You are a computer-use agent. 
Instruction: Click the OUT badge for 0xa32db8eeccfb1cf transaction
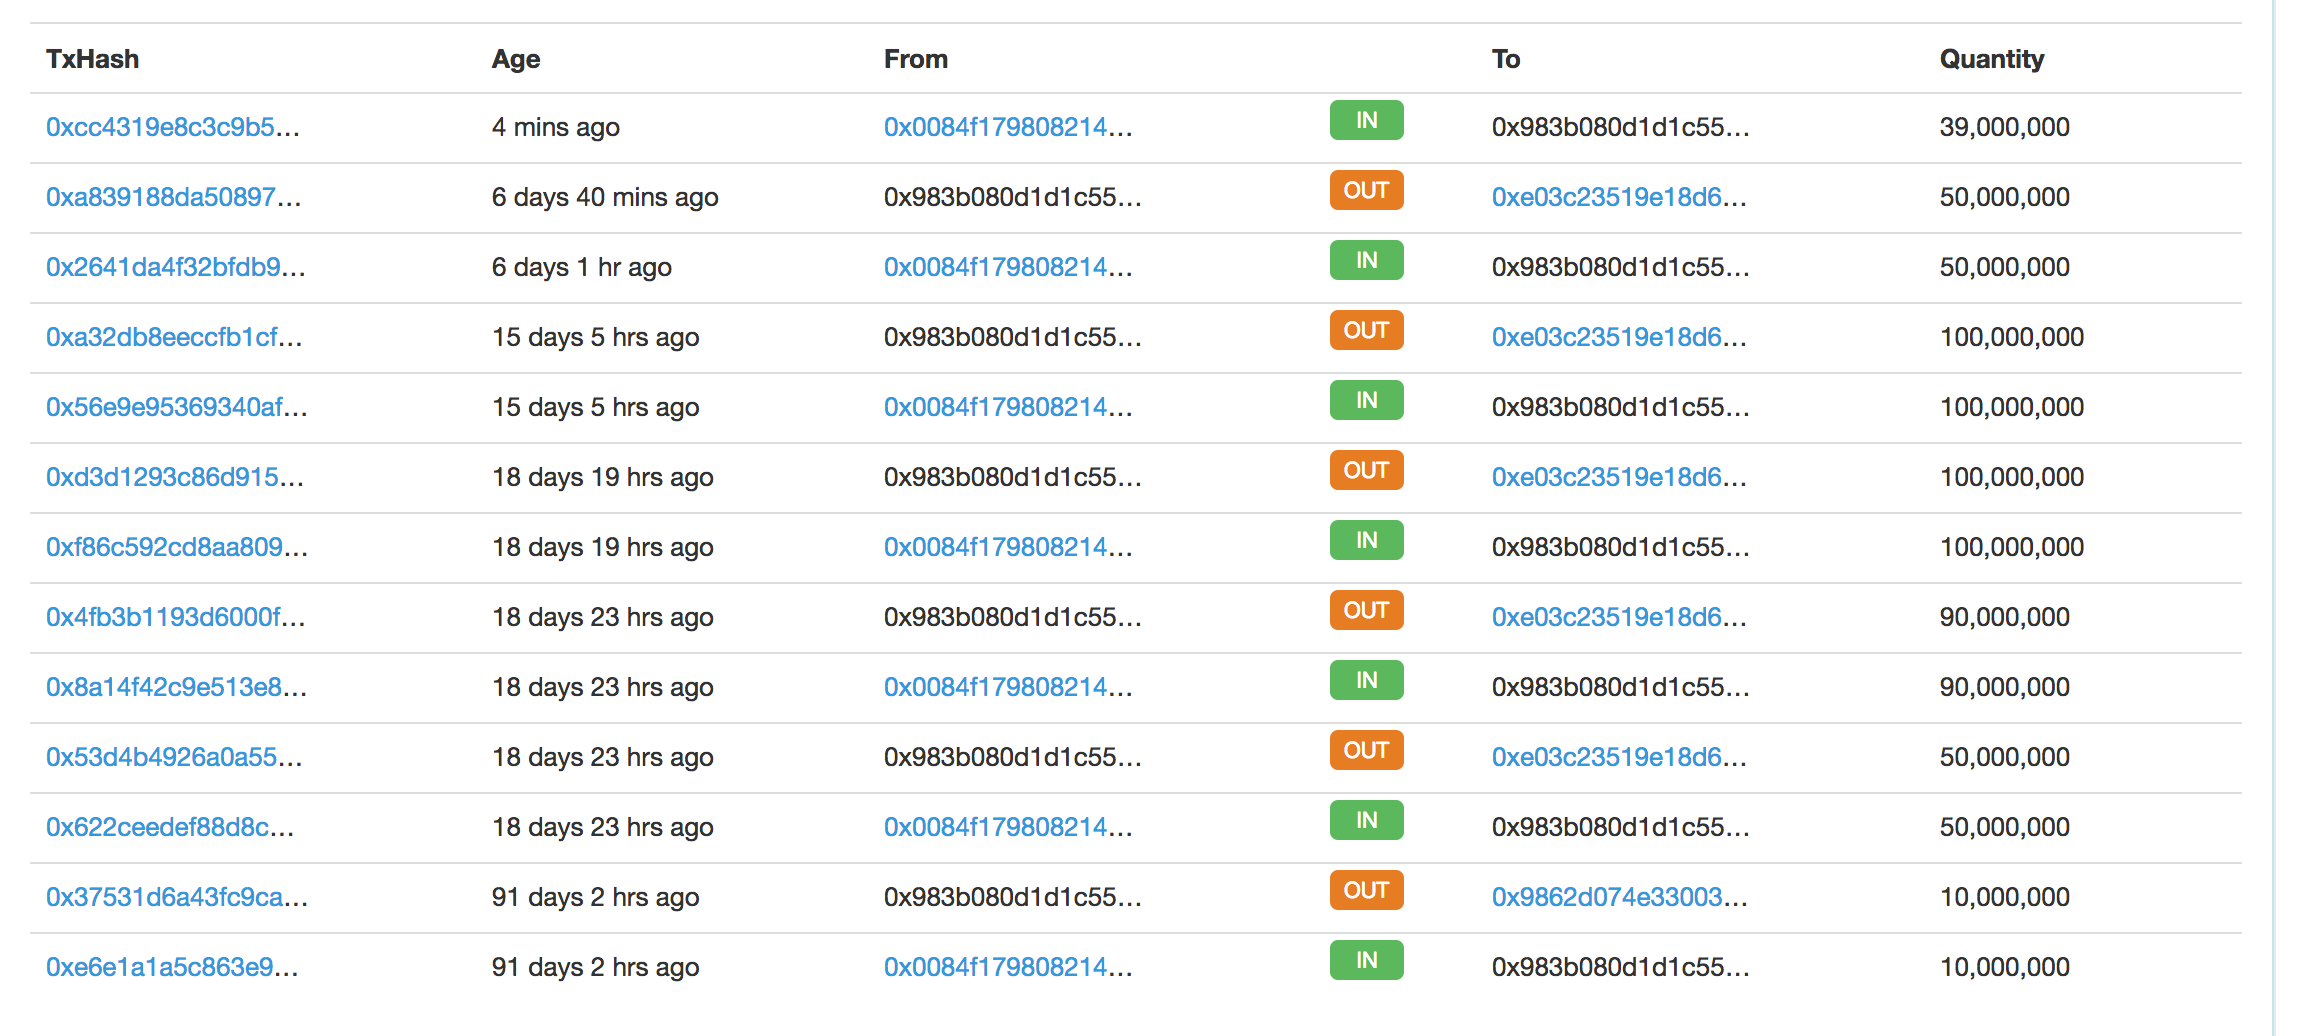pyautogui.click(x=1366, y=330)
